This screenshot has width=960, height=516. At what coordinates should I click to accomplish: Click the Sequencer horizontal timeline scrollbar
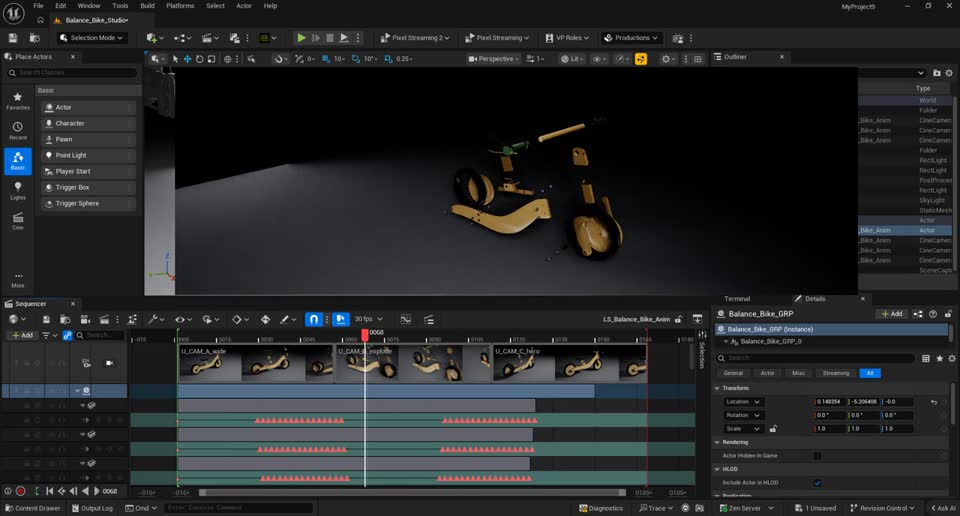[x=413, y=492]
